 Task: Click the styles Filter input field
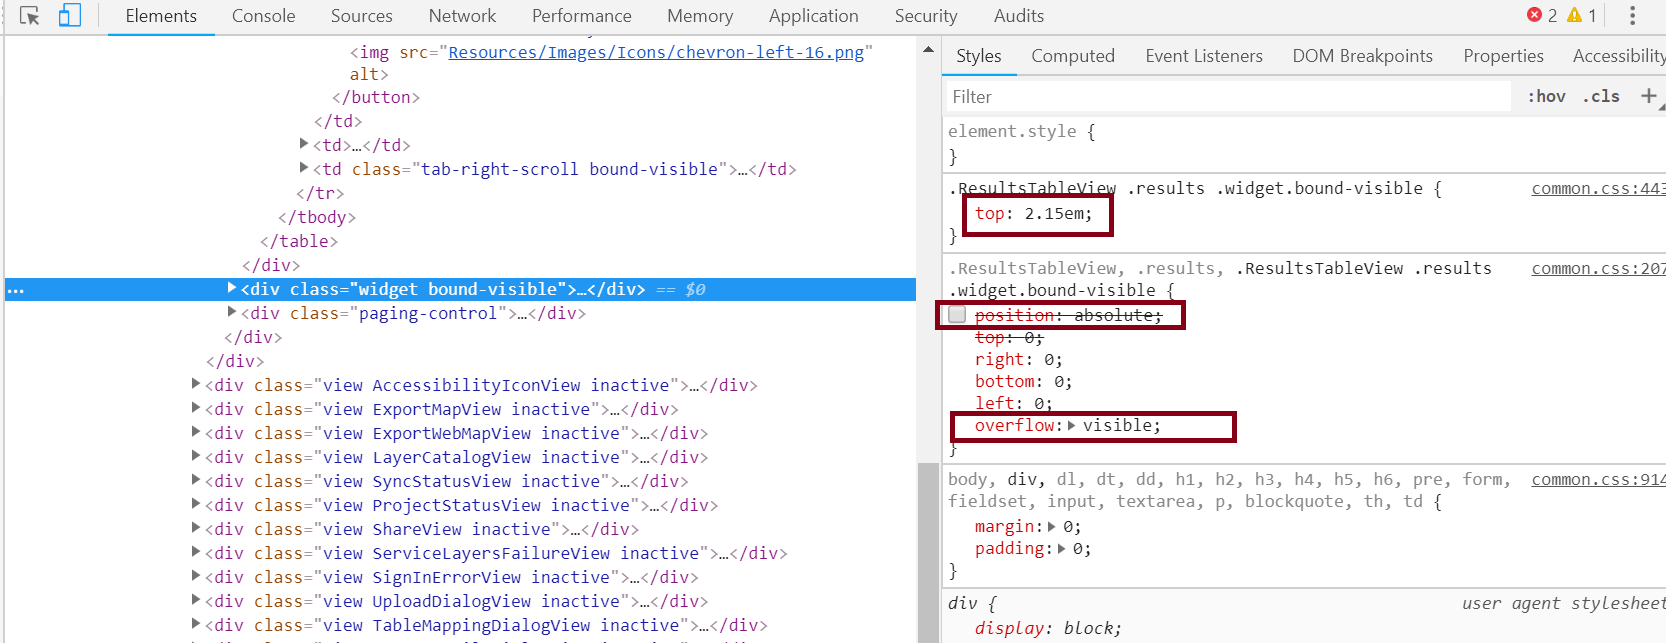(1228, 96)
